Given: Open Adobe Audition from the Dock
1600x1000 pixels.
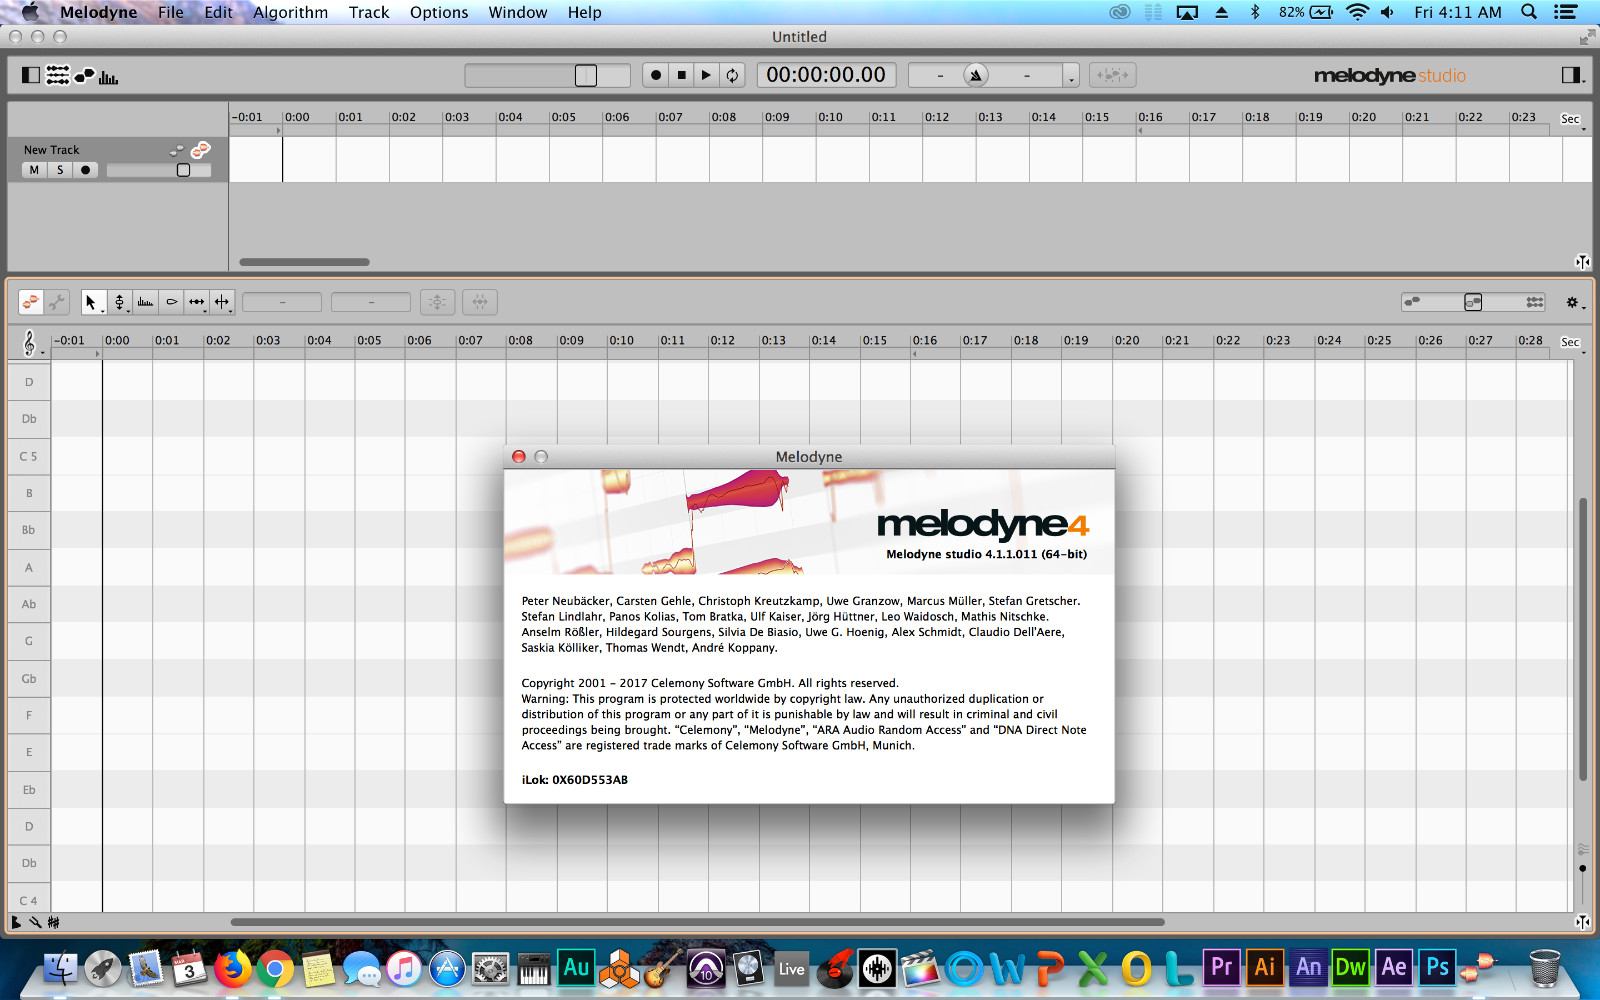Looking at the screenshot, I should [576, 968].
